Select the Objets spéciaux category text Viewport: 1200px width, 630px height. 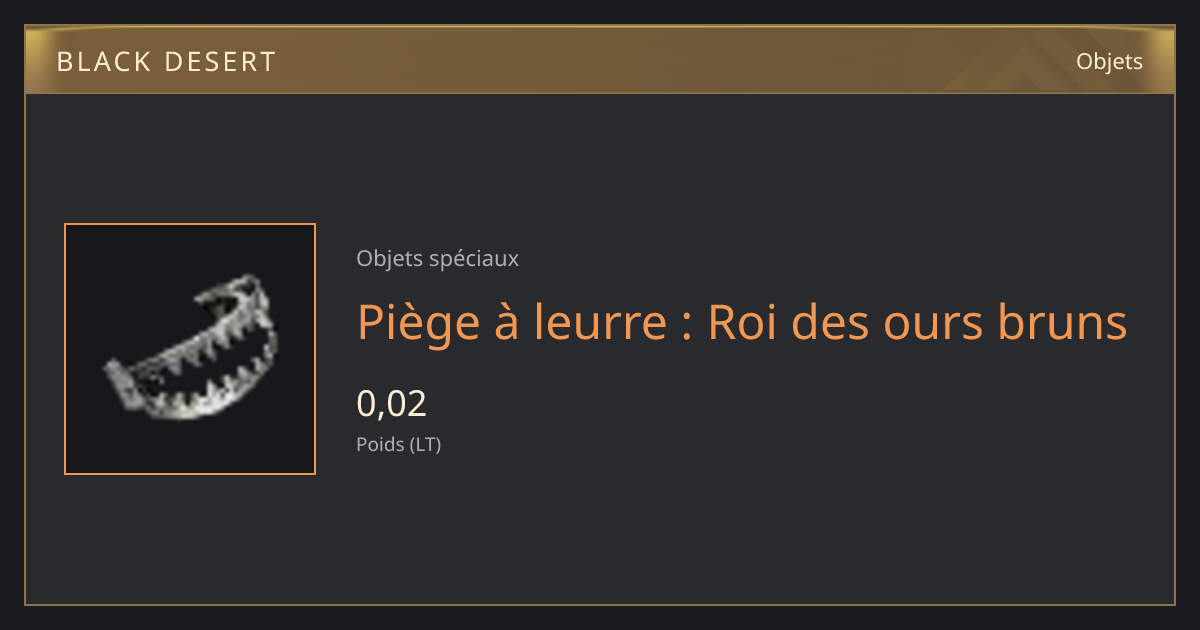pos(437,259)
